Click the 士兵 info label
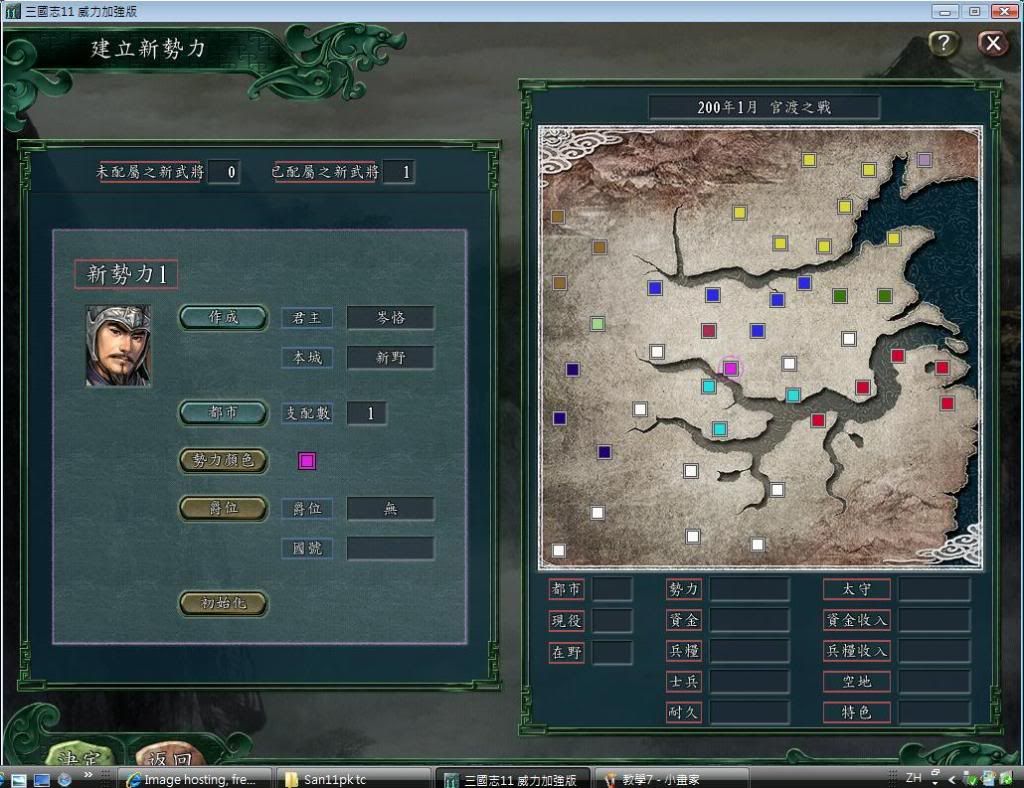 (684, 682)
